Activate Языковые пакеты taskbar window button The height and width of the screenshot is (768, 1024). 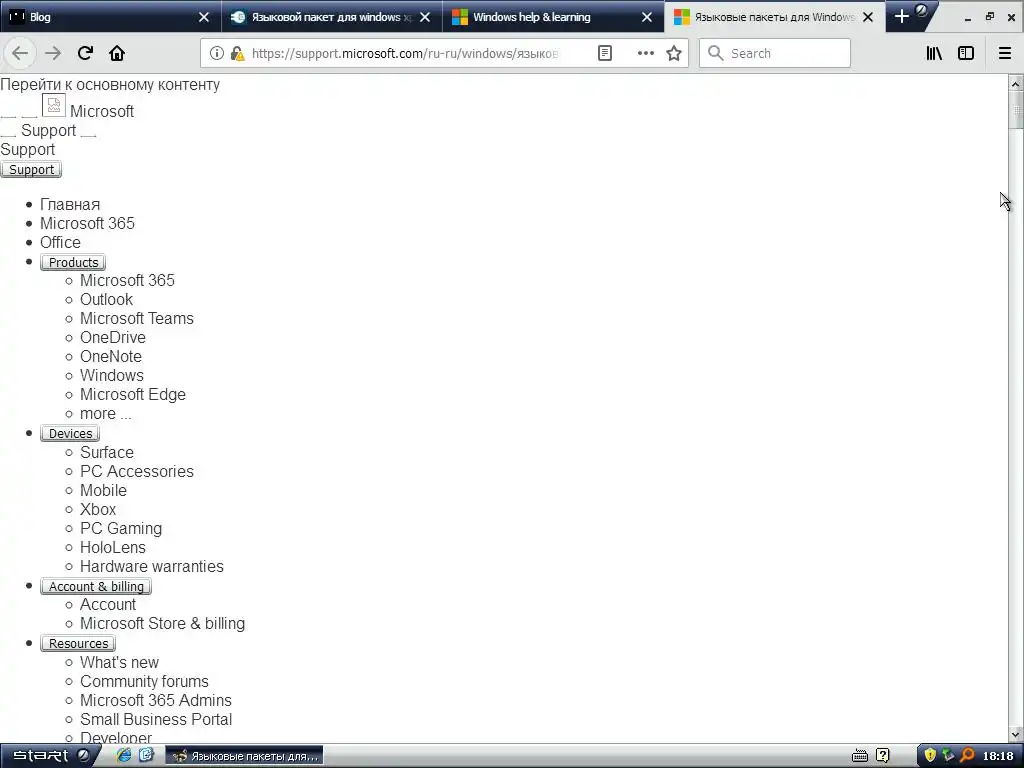pos(245,756)
